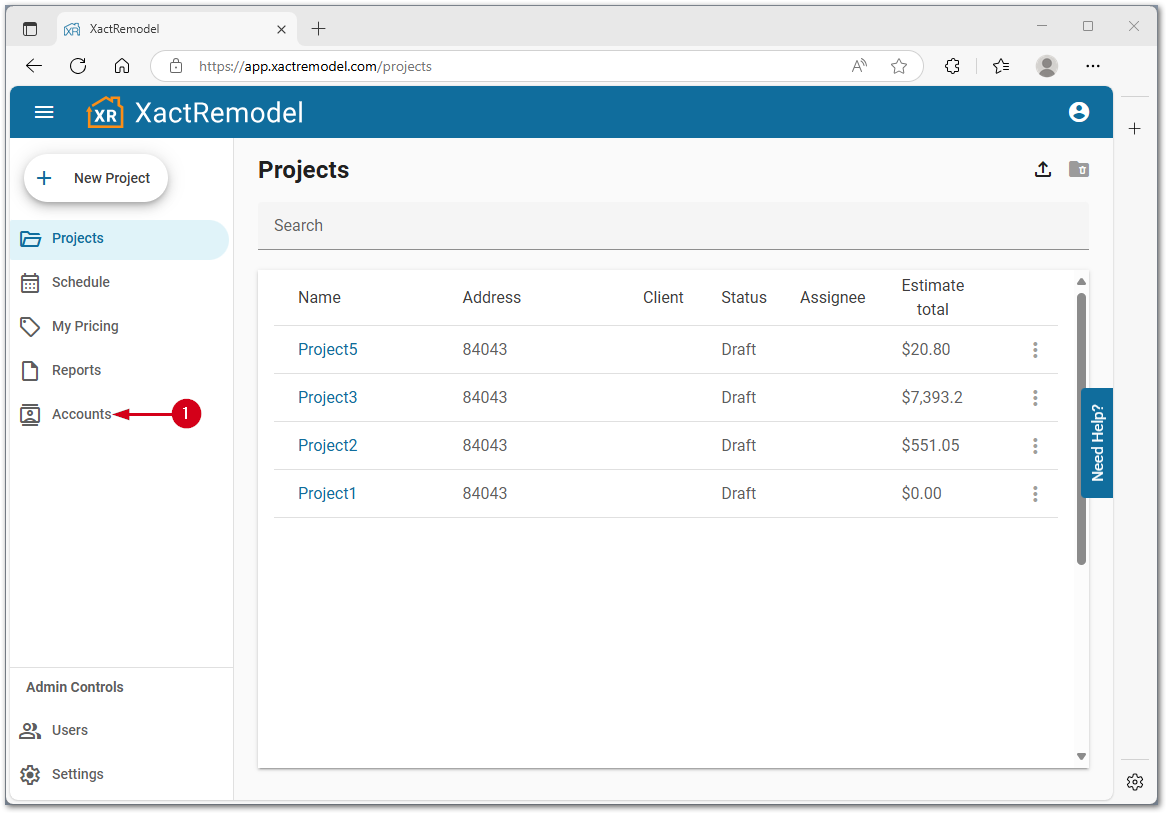Screen dimensions: 1167x814
Task: Click the 84043 address of Project3
Action: point(485,398)
